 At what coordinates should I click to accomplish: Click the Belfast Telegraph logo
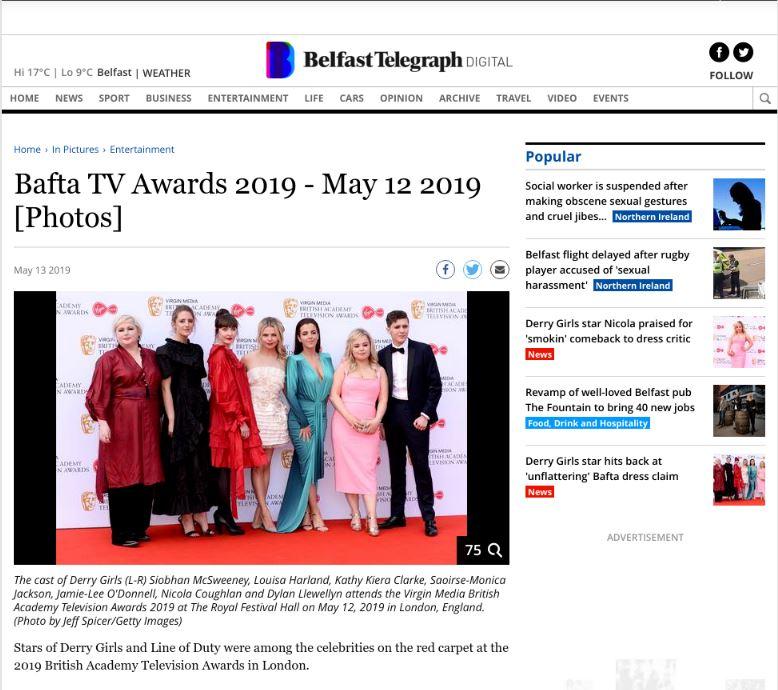(x=388, y=60)
